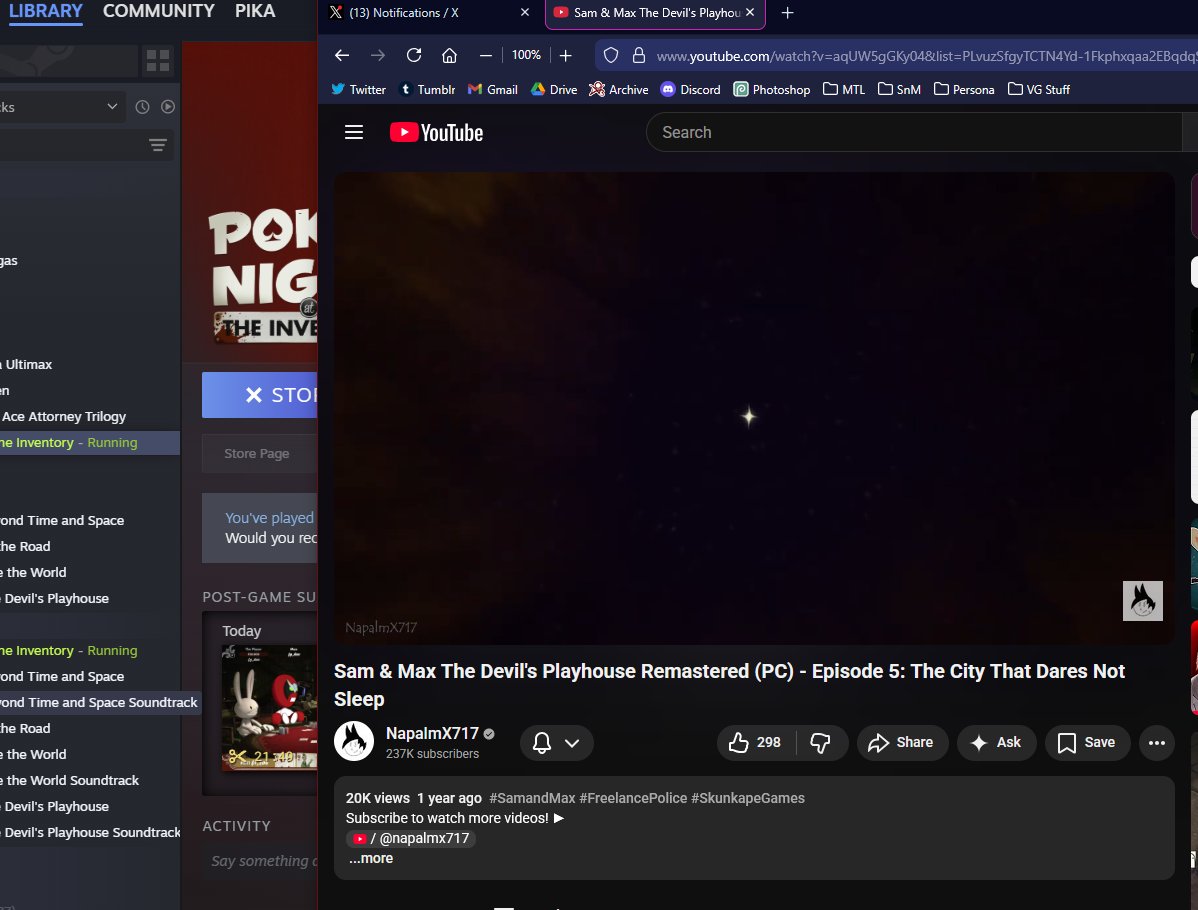Like the video with 298 likes

point(755,743)
